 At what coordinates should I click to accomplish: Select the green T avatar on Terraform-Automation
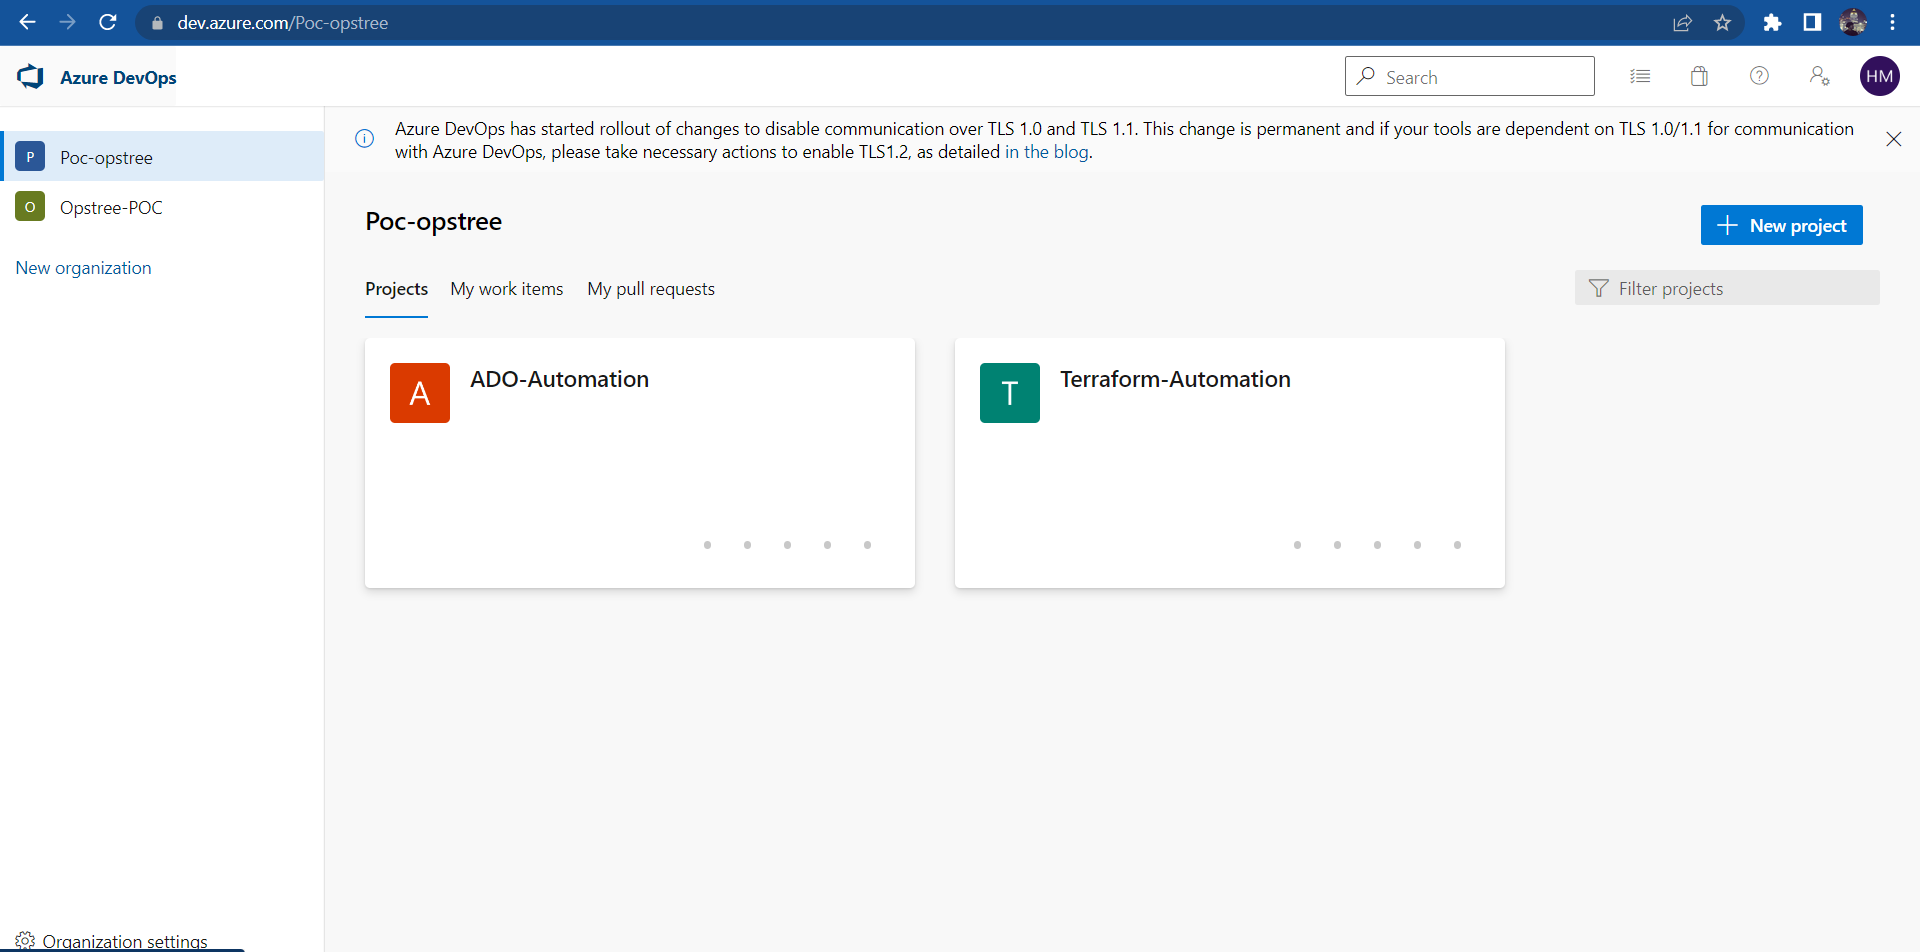[1009, 392]
